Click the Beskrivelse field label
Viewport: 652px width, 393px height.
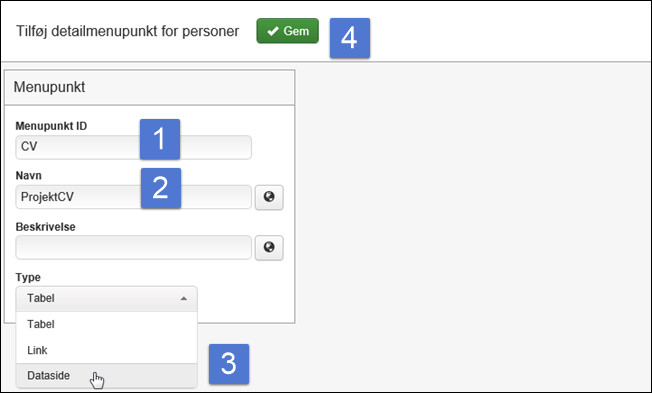(46, 227)
